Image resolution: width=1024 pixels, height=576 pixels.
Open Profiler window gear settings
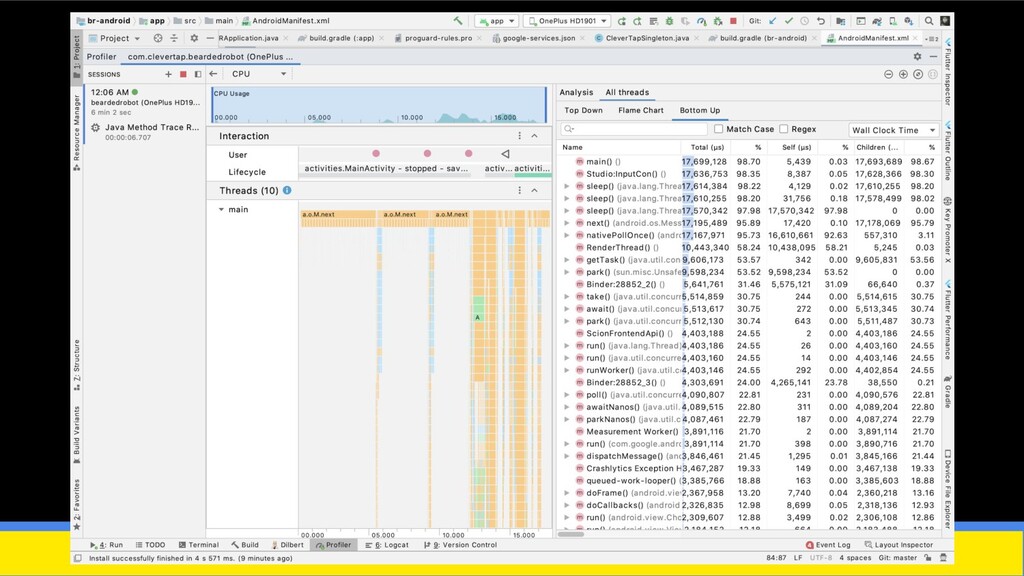tap(918, 57)
